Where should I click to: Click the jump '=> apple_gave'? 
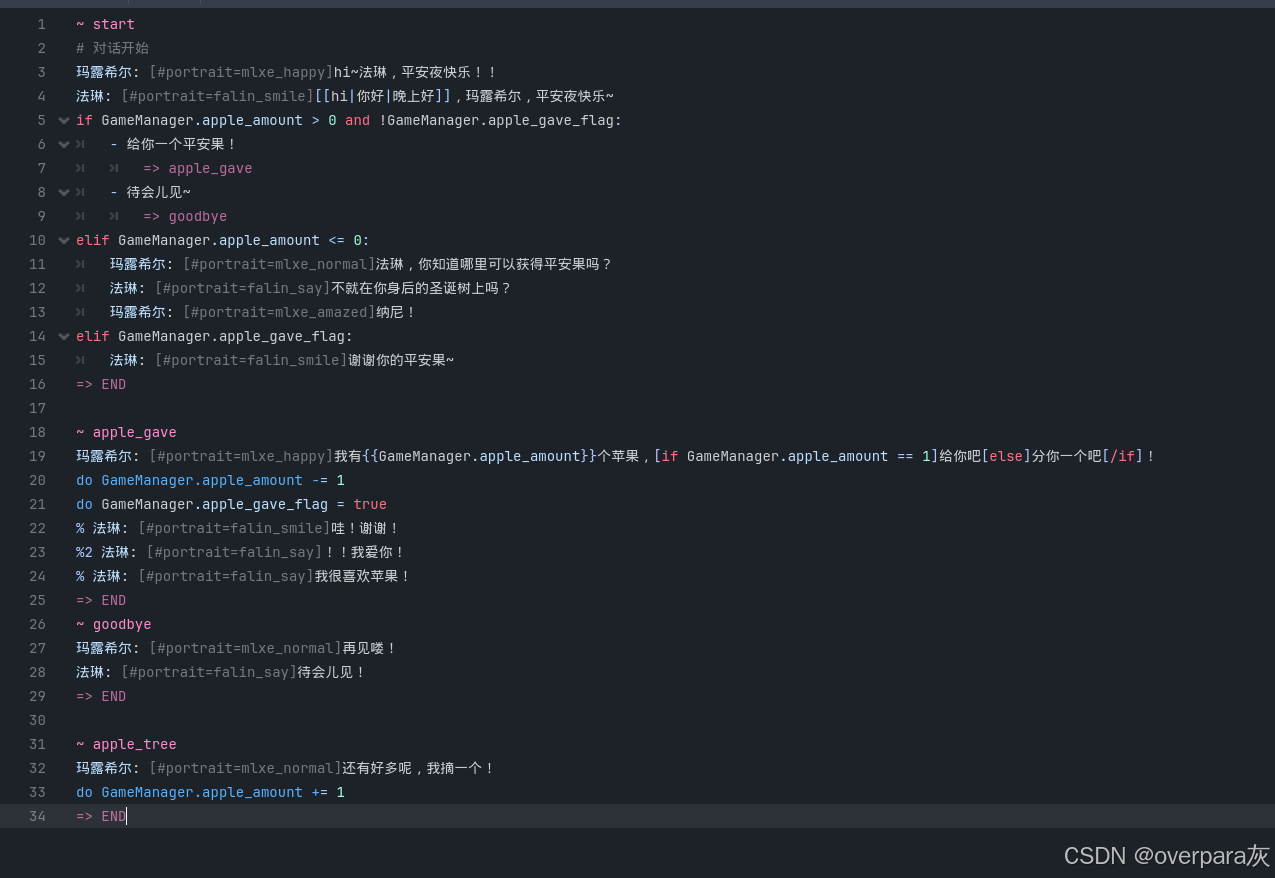197,168
